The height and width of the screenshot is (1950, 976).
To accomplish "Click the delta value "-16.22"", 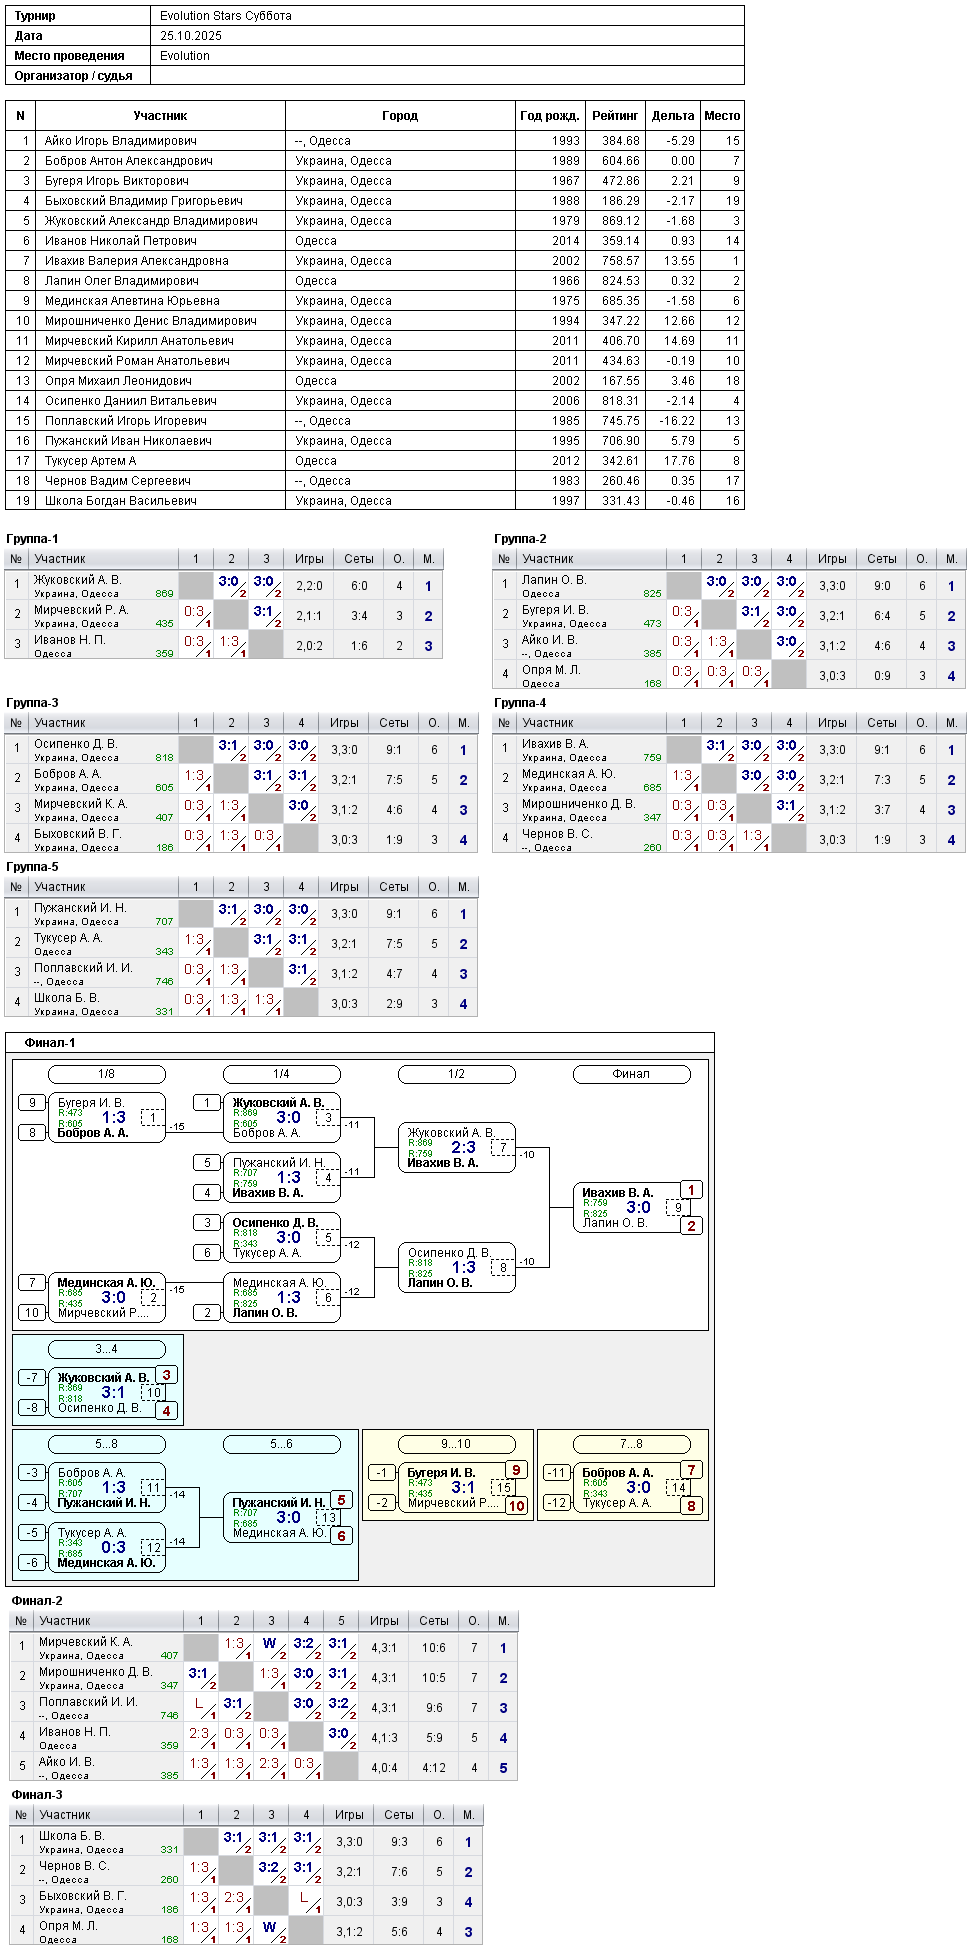I will coord(677,421).
